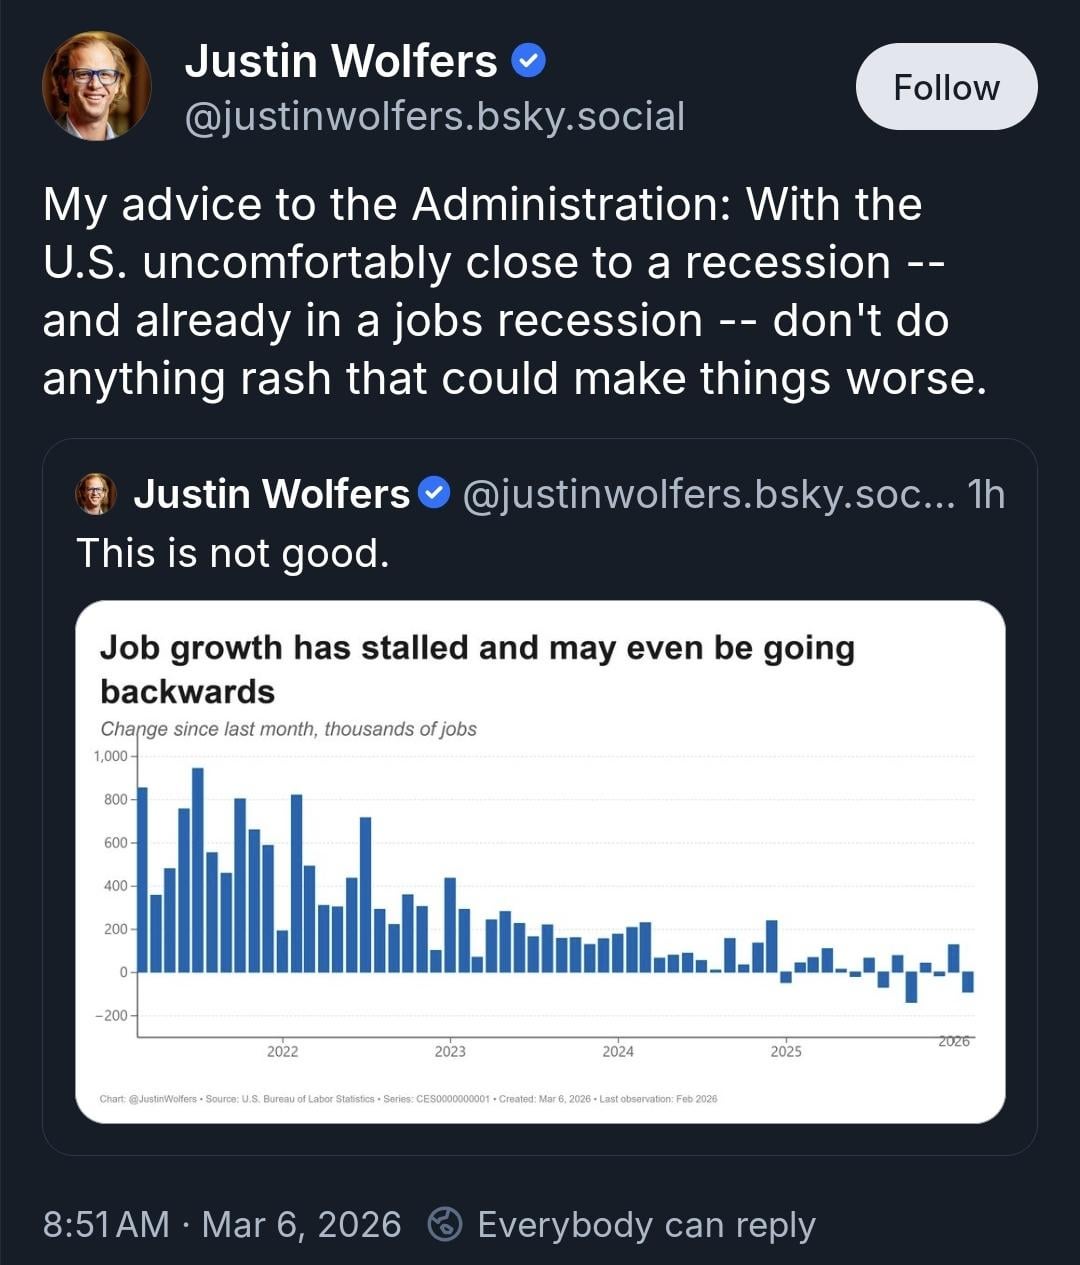Viewport: 1080px width, 1265px height.
Task: Click the 2025 label on the chart axis
Action: coord(786,1051)
